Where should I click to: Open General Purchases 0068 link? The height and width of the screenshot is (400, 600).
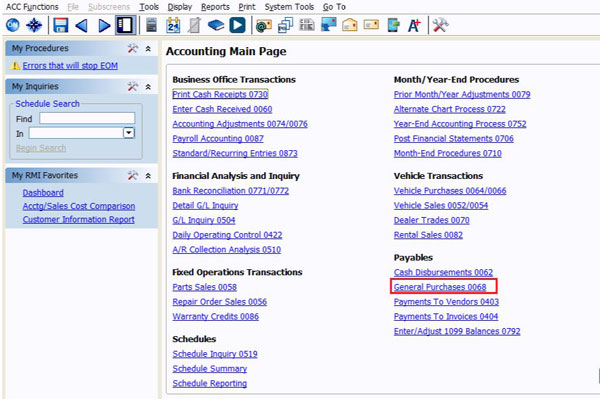(x=440, y=287)
